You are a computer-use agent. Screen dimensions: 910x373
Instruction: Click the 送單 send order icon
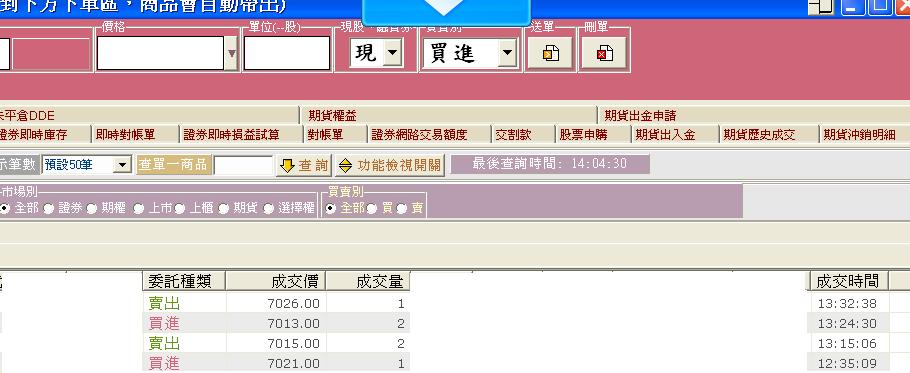[550, 53]
